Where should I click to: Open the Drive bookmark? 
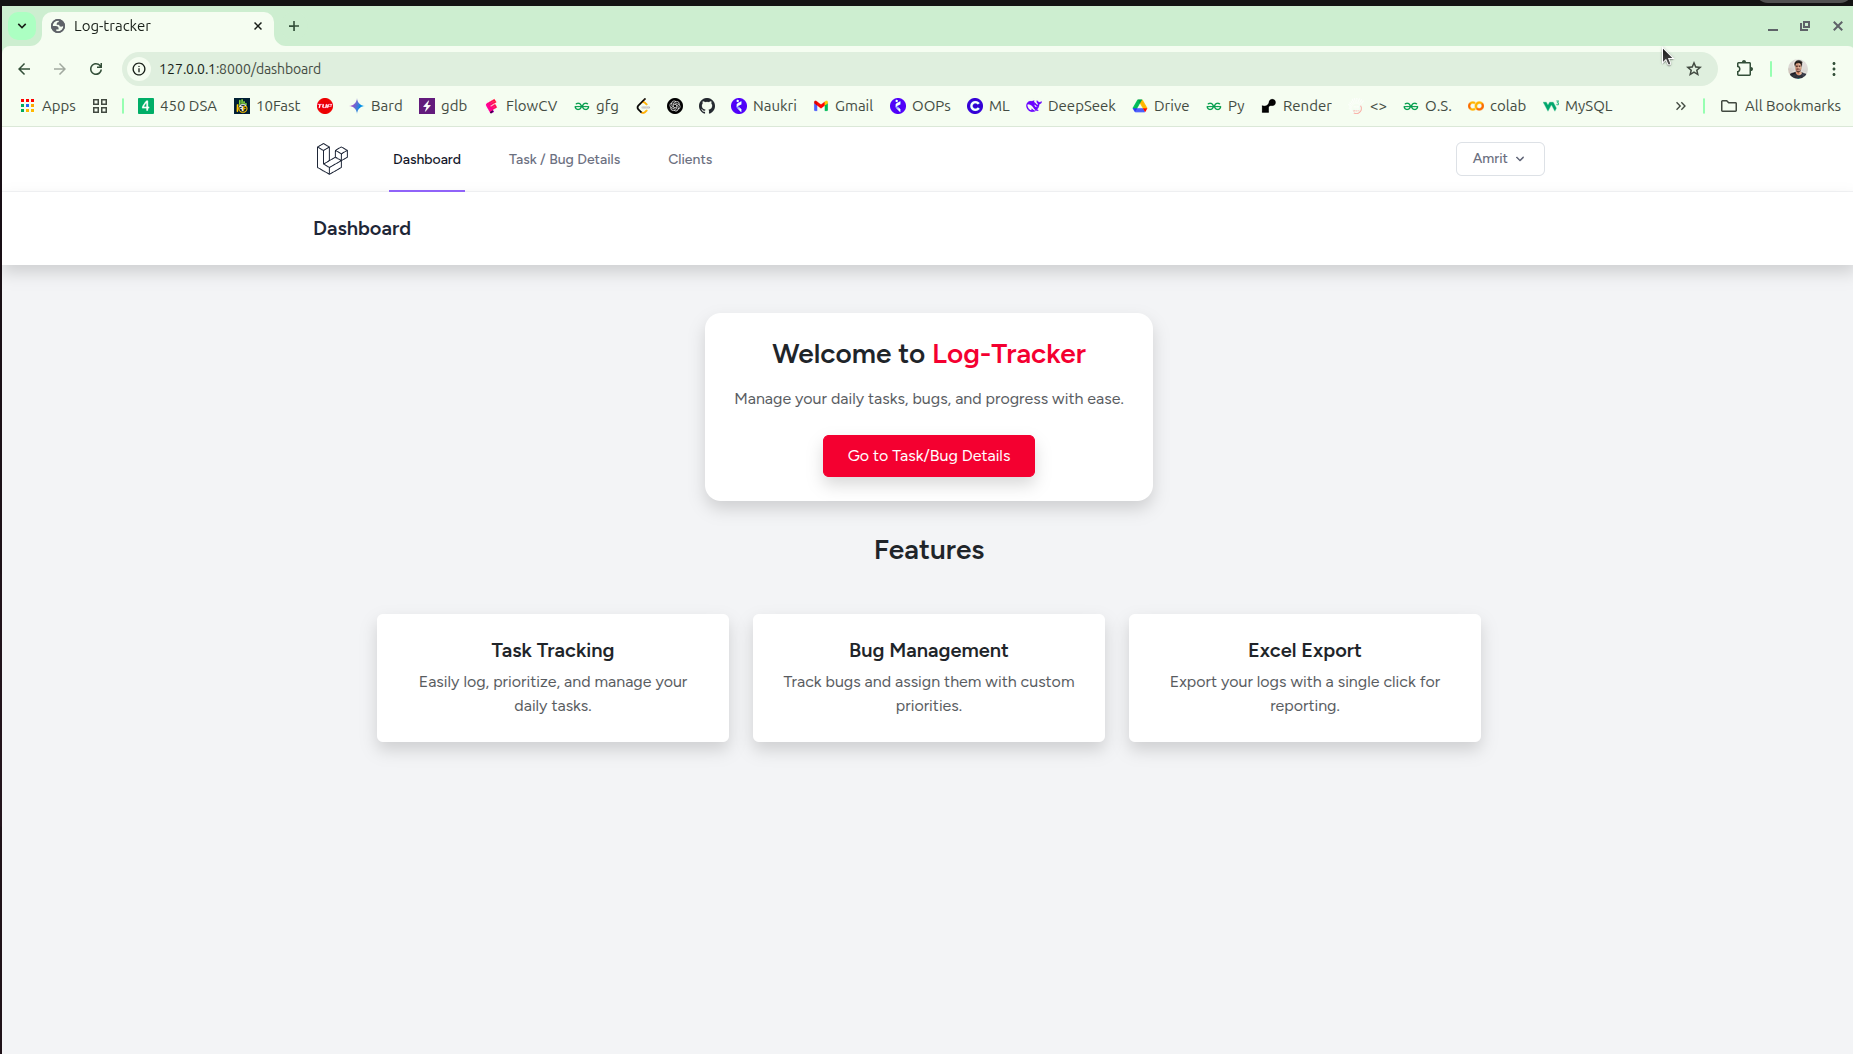(1161, 106)
